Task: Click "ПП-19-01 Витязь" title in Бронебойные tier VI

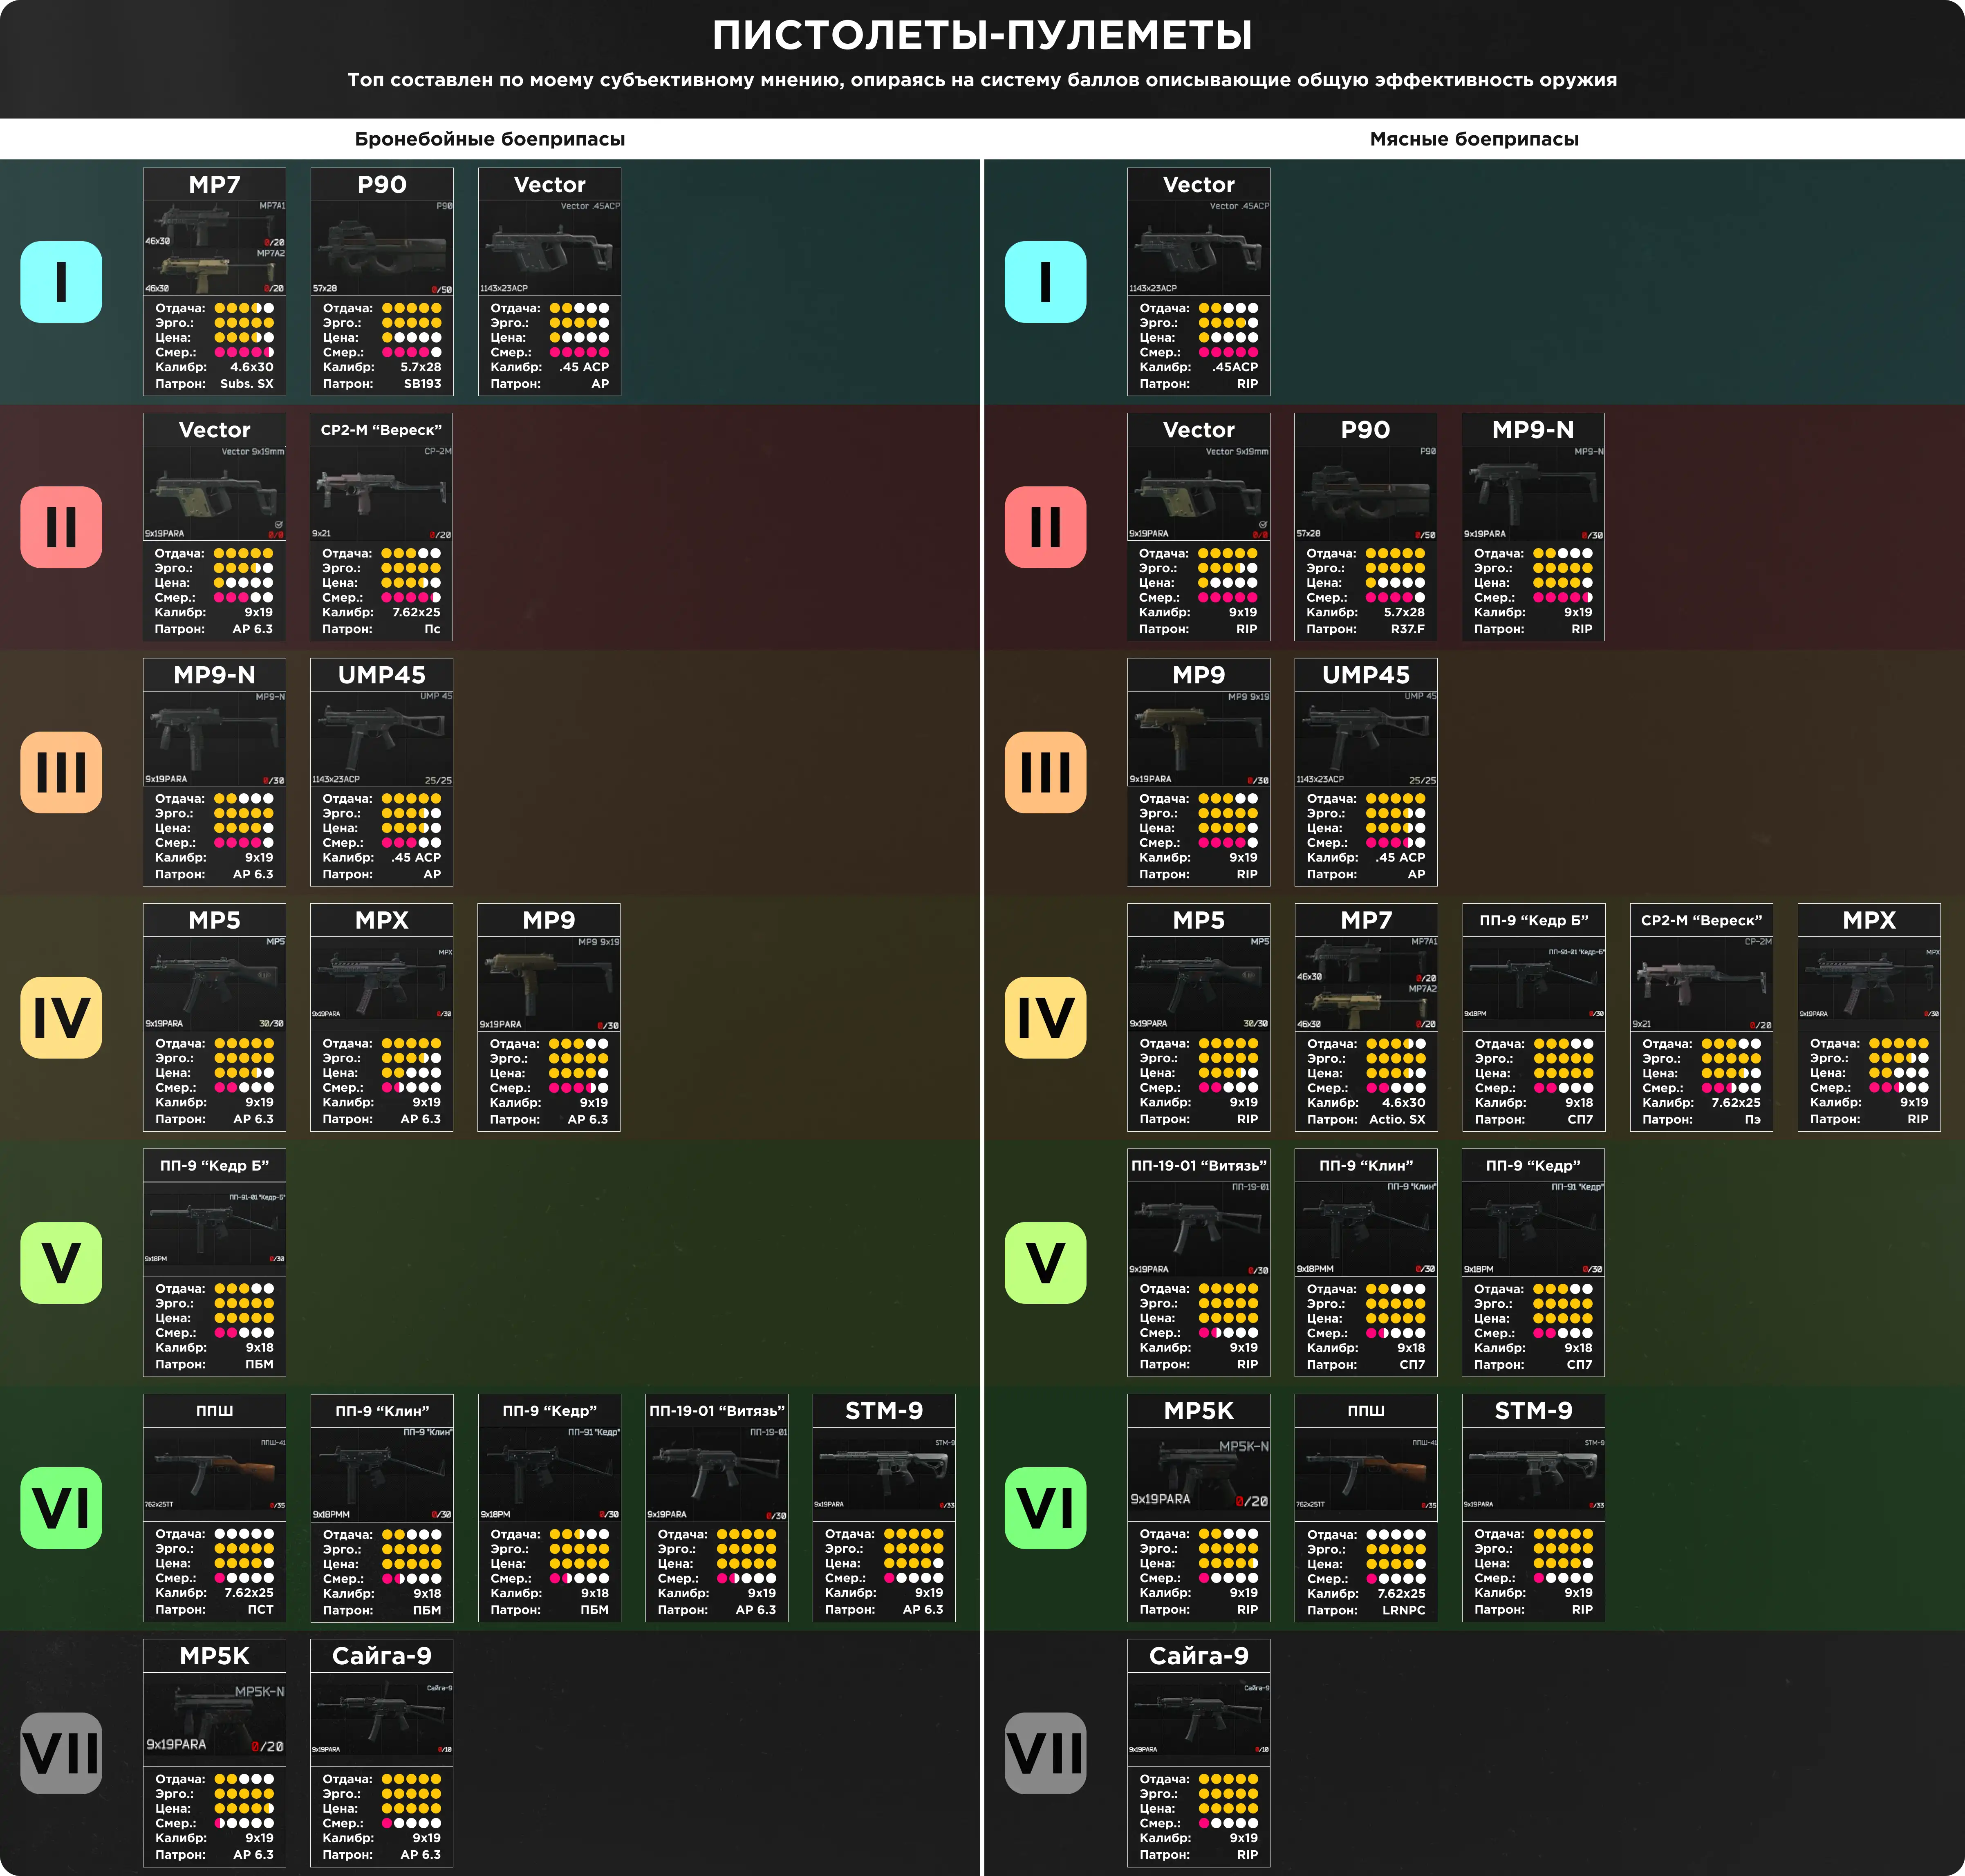Action: click(x=717, y=1411)
